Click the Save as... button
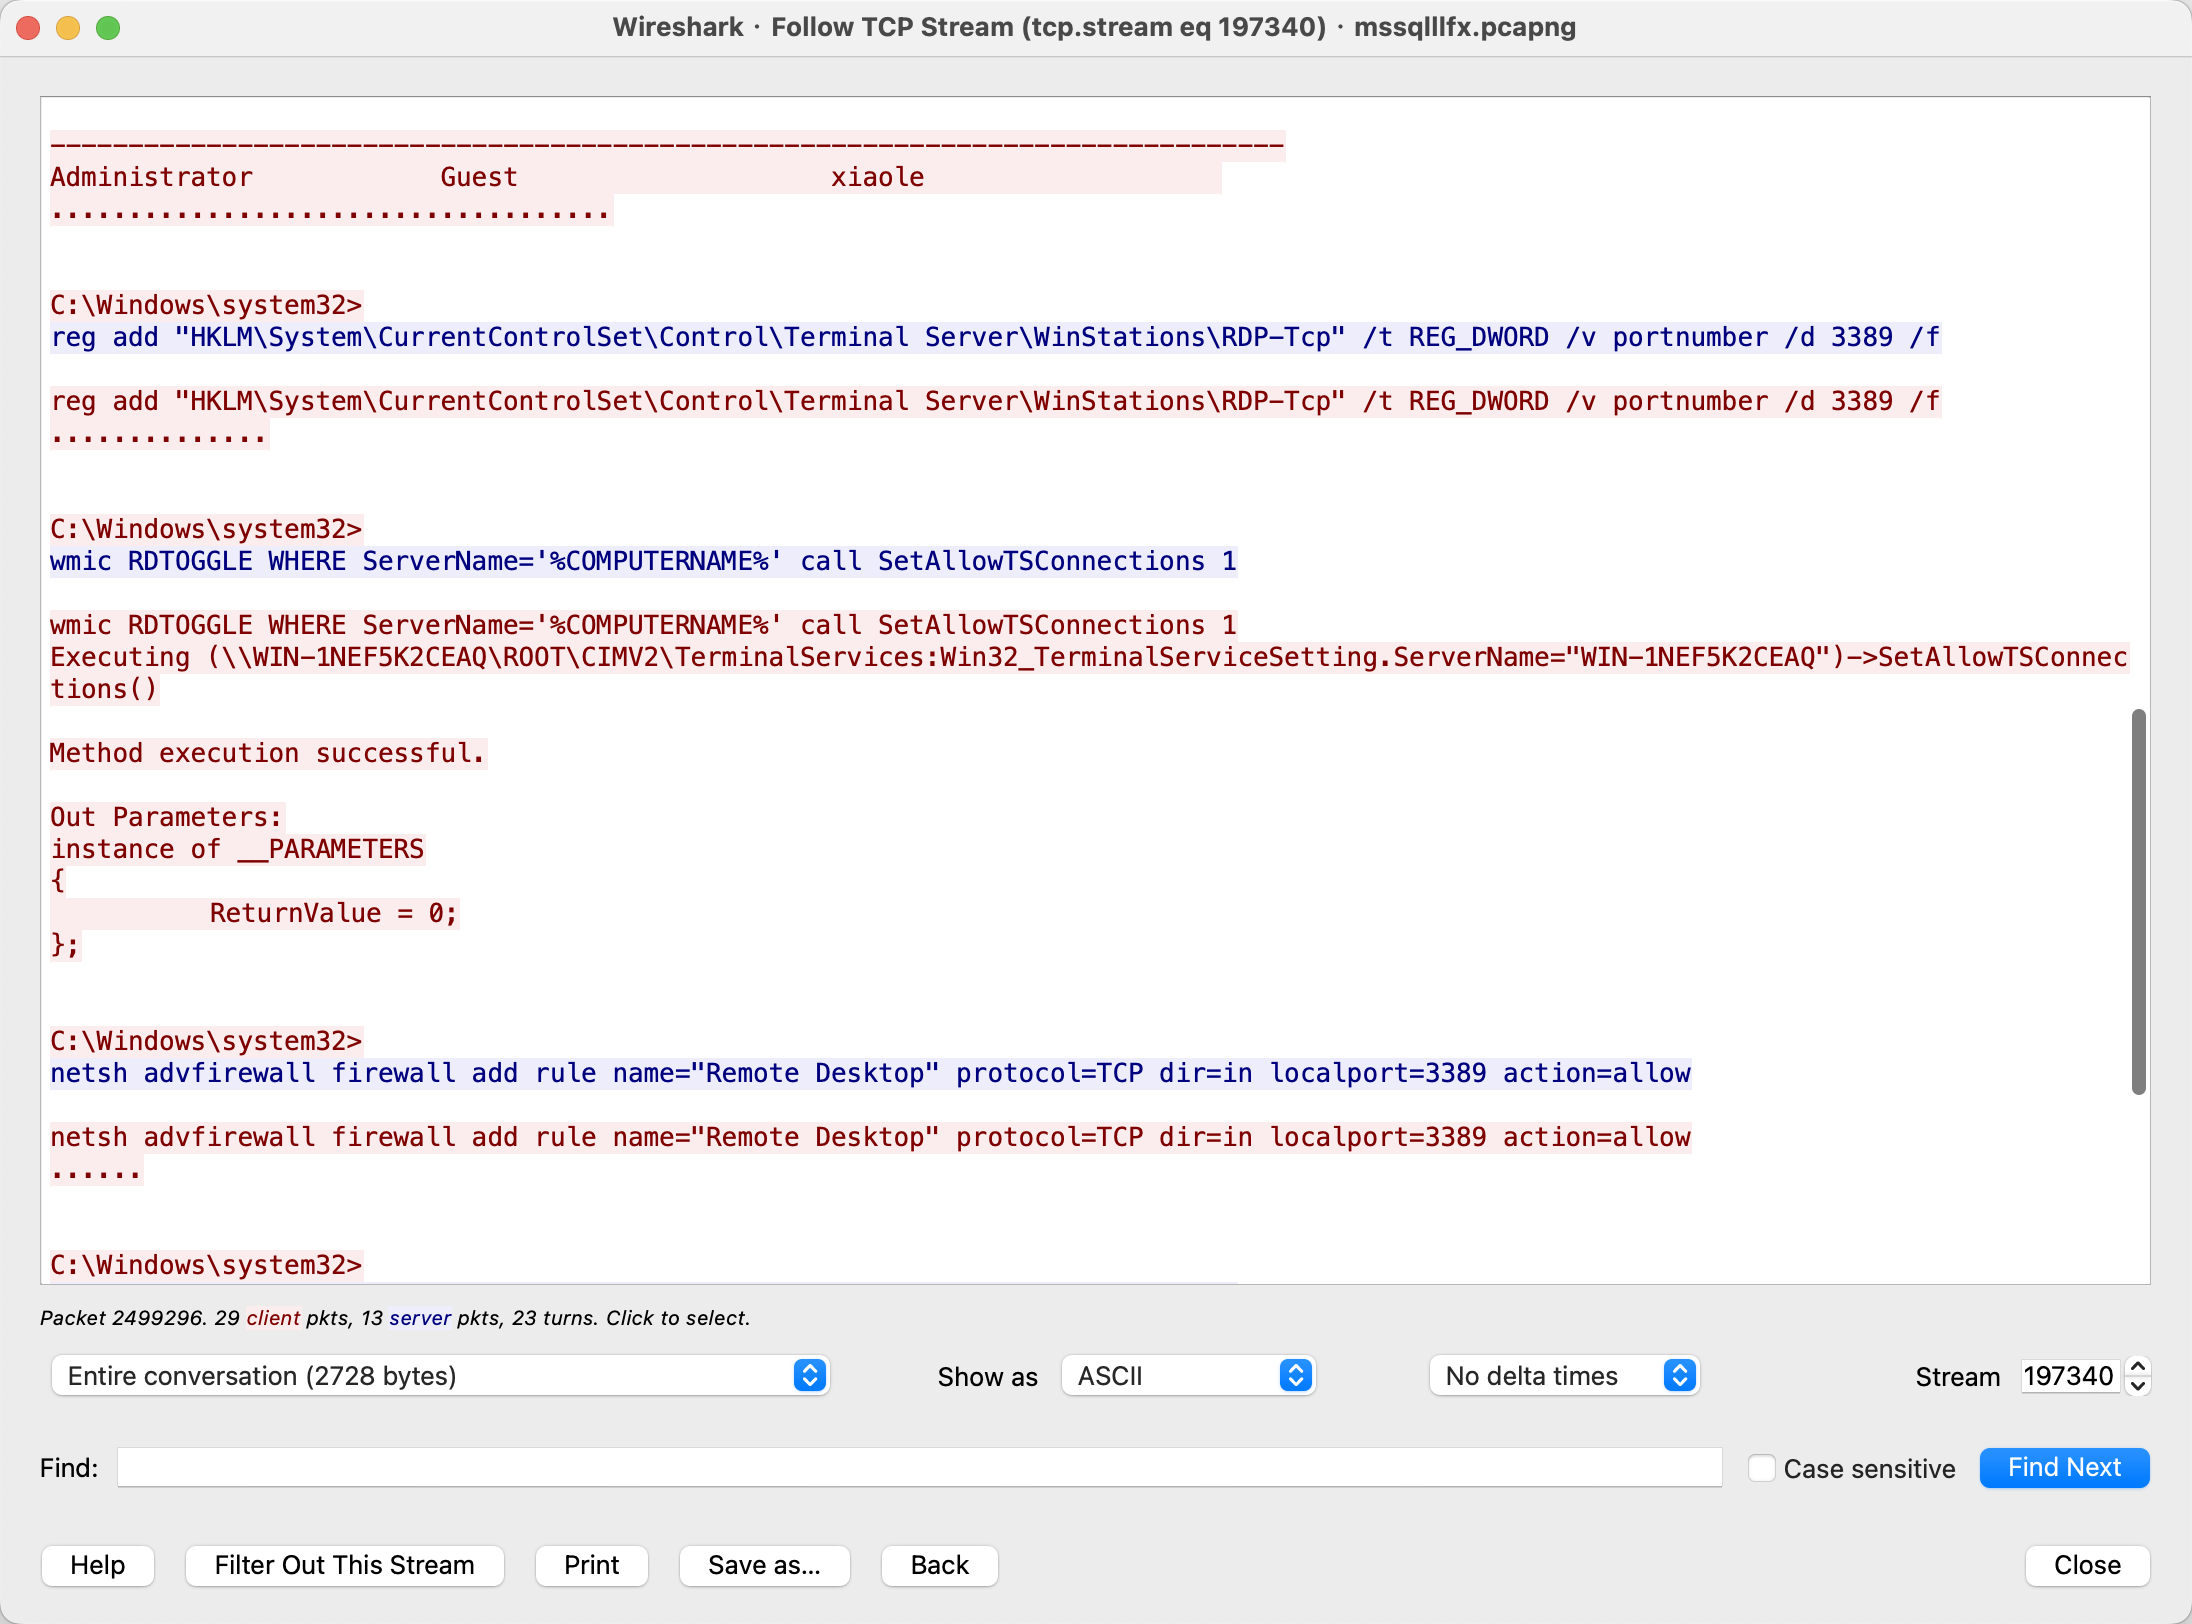 pos(764,1565)
